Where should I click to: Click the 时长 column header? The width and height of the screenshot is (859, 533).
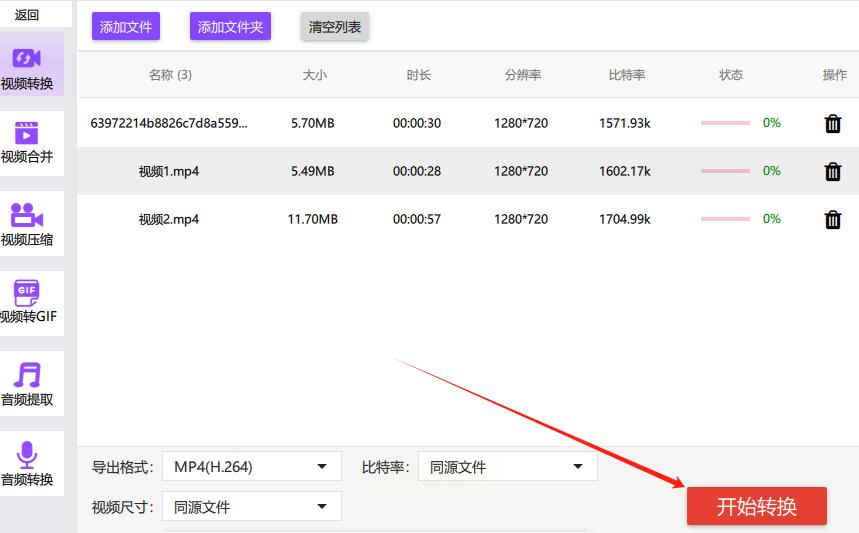tap(419, 75)
